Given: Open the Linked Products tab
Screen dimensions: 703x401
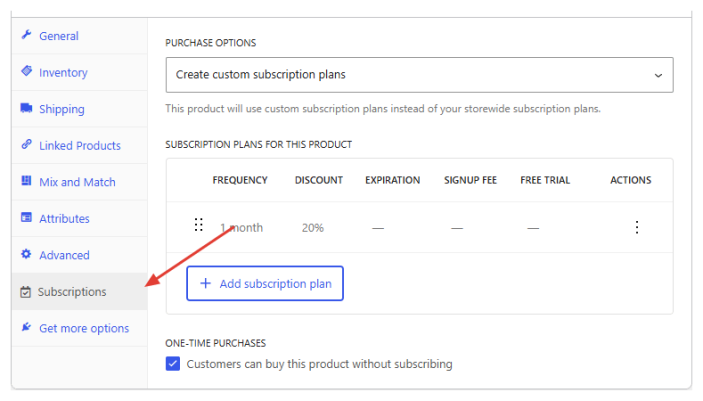Looking at the screenshot, I should point(79,145).
